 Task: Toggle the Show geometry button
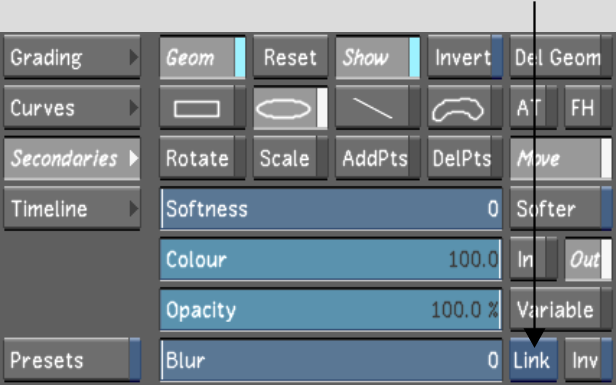point(378,57)
